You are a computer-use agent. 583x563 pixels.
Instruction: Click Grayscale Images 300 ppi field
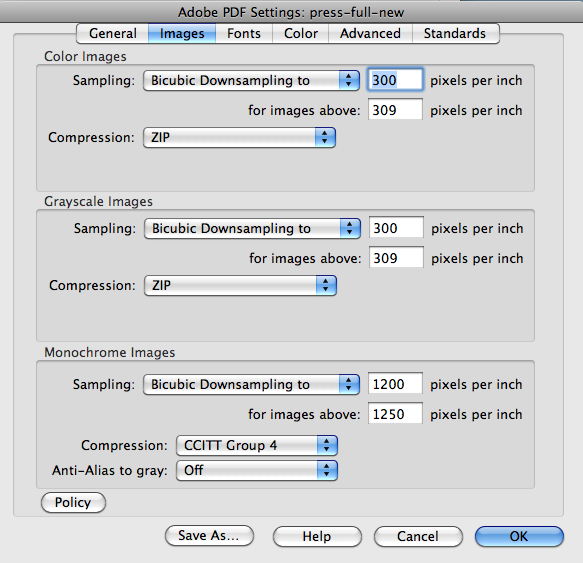click(396, 227)
